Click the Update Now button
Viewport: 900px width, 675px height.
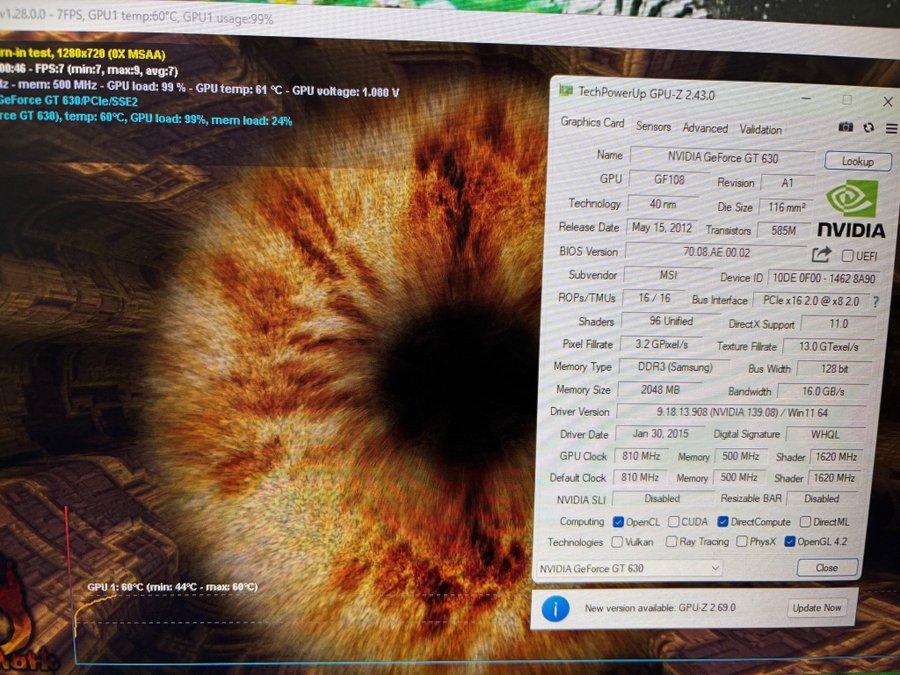pyautogui.click(x=816, y=607)
